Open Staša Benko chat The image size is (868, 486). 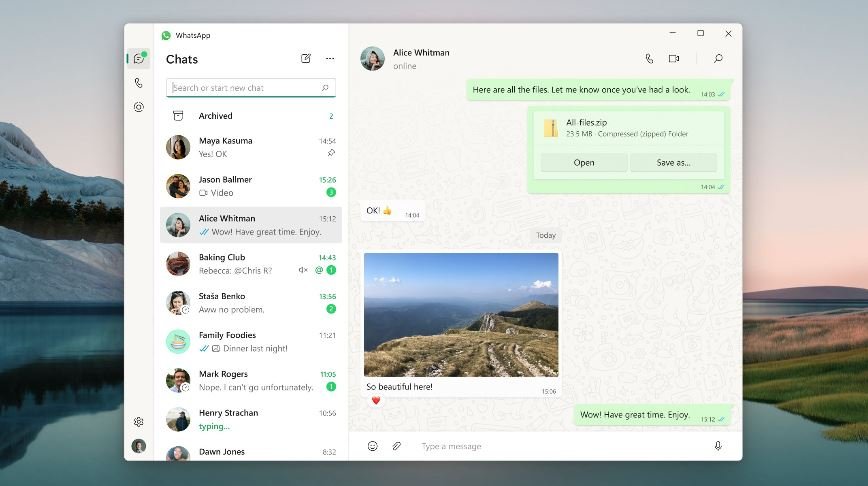point(251,303)
